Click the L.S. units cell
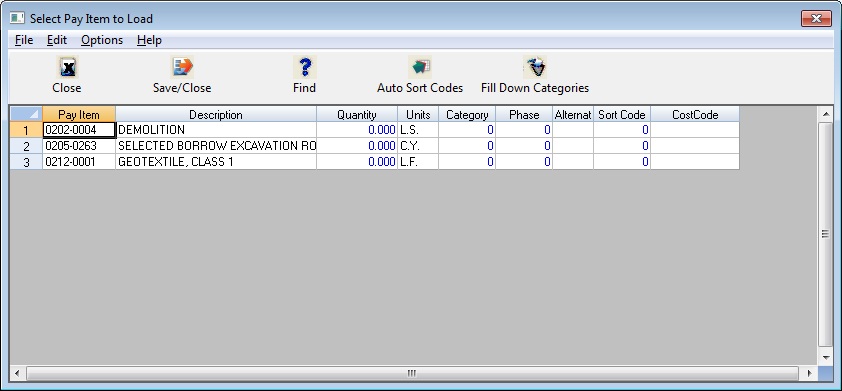842x391 pixels. coord(418,130)
